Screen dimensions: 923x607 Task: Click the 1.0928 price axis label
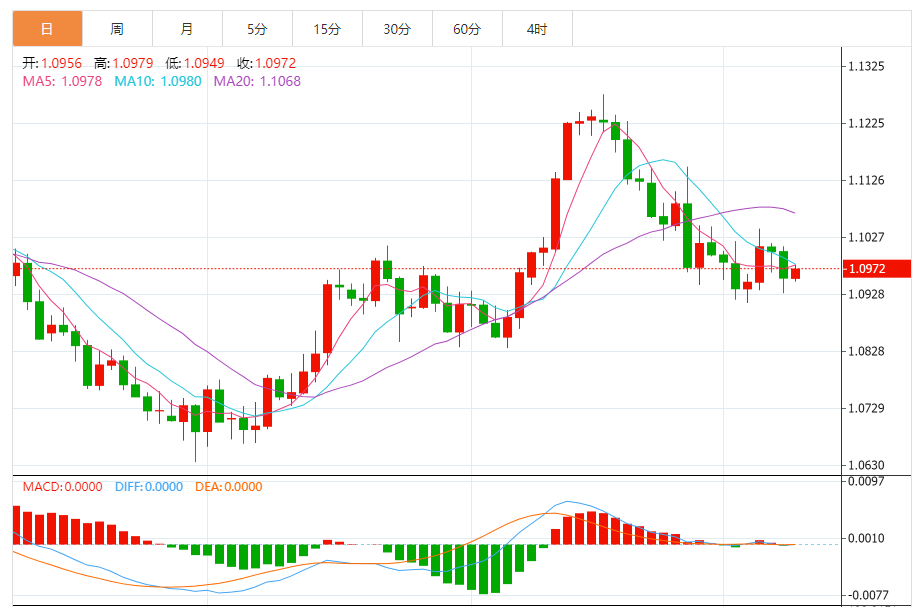[866, 294]
